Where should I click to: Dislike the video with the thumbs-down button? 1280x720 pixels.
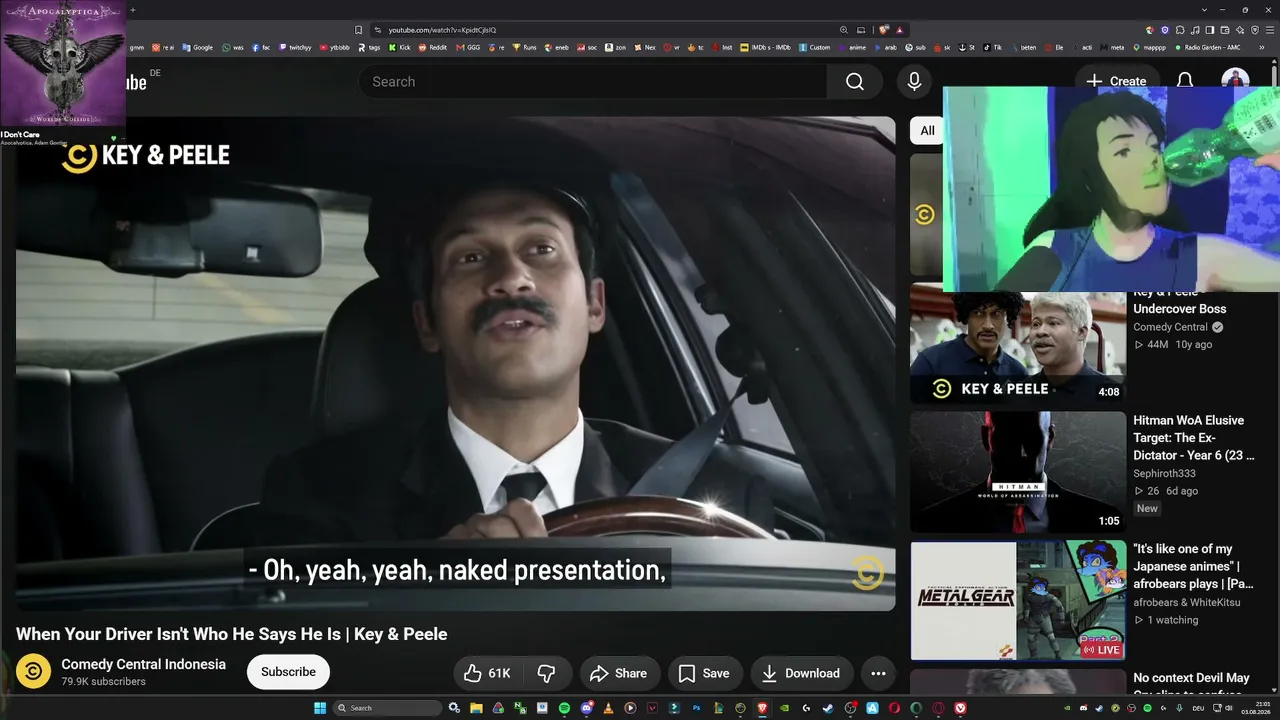click(546, 673)
